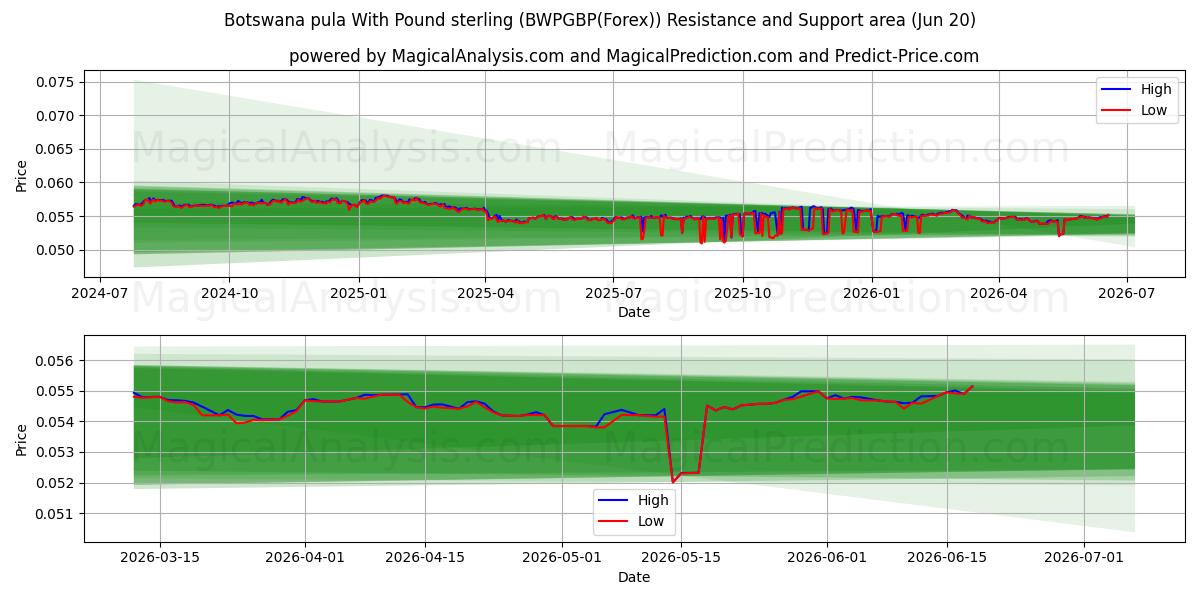Click the 2025-07 date tick

click(x=613, y=294)
